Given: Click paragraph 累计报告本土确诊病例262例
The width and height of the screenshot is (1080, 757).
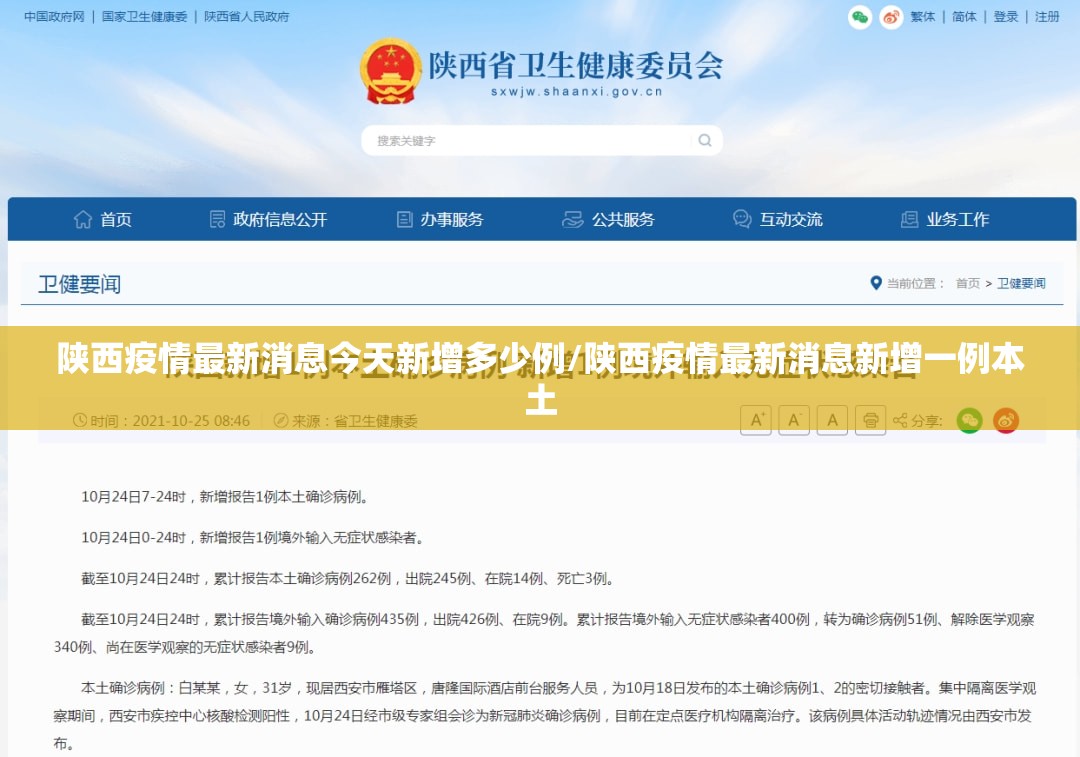Looking at the screenshot, I should (x=348, y=579).
